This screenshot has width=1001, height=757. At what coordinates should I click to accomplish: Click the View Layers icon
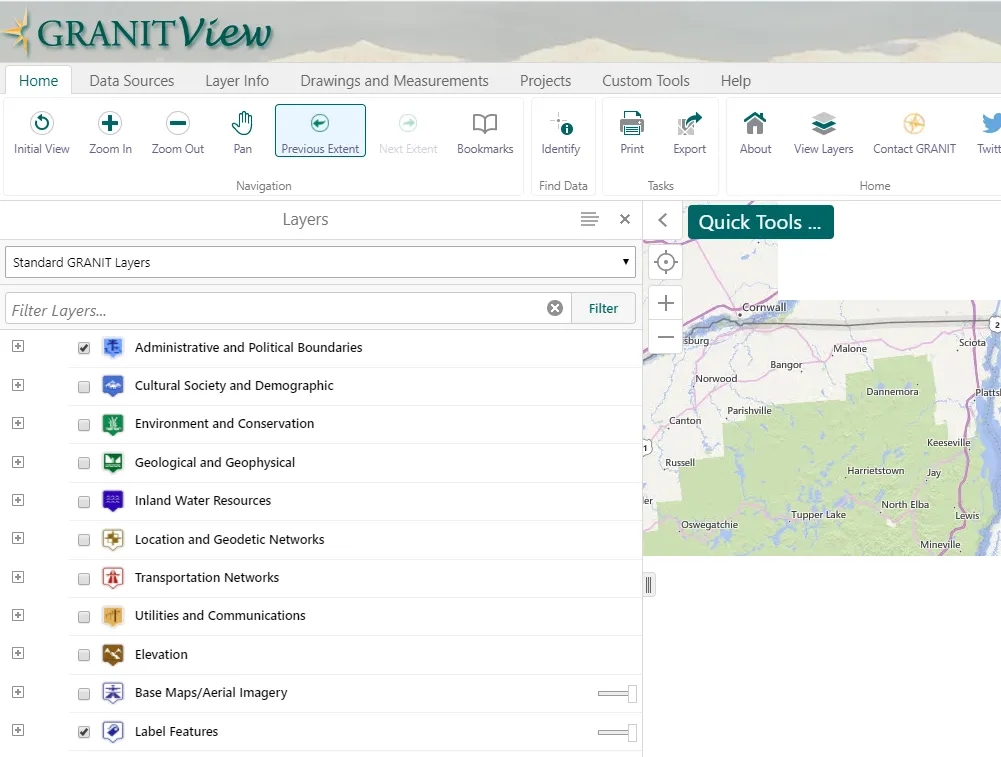[x=823, y=132]
